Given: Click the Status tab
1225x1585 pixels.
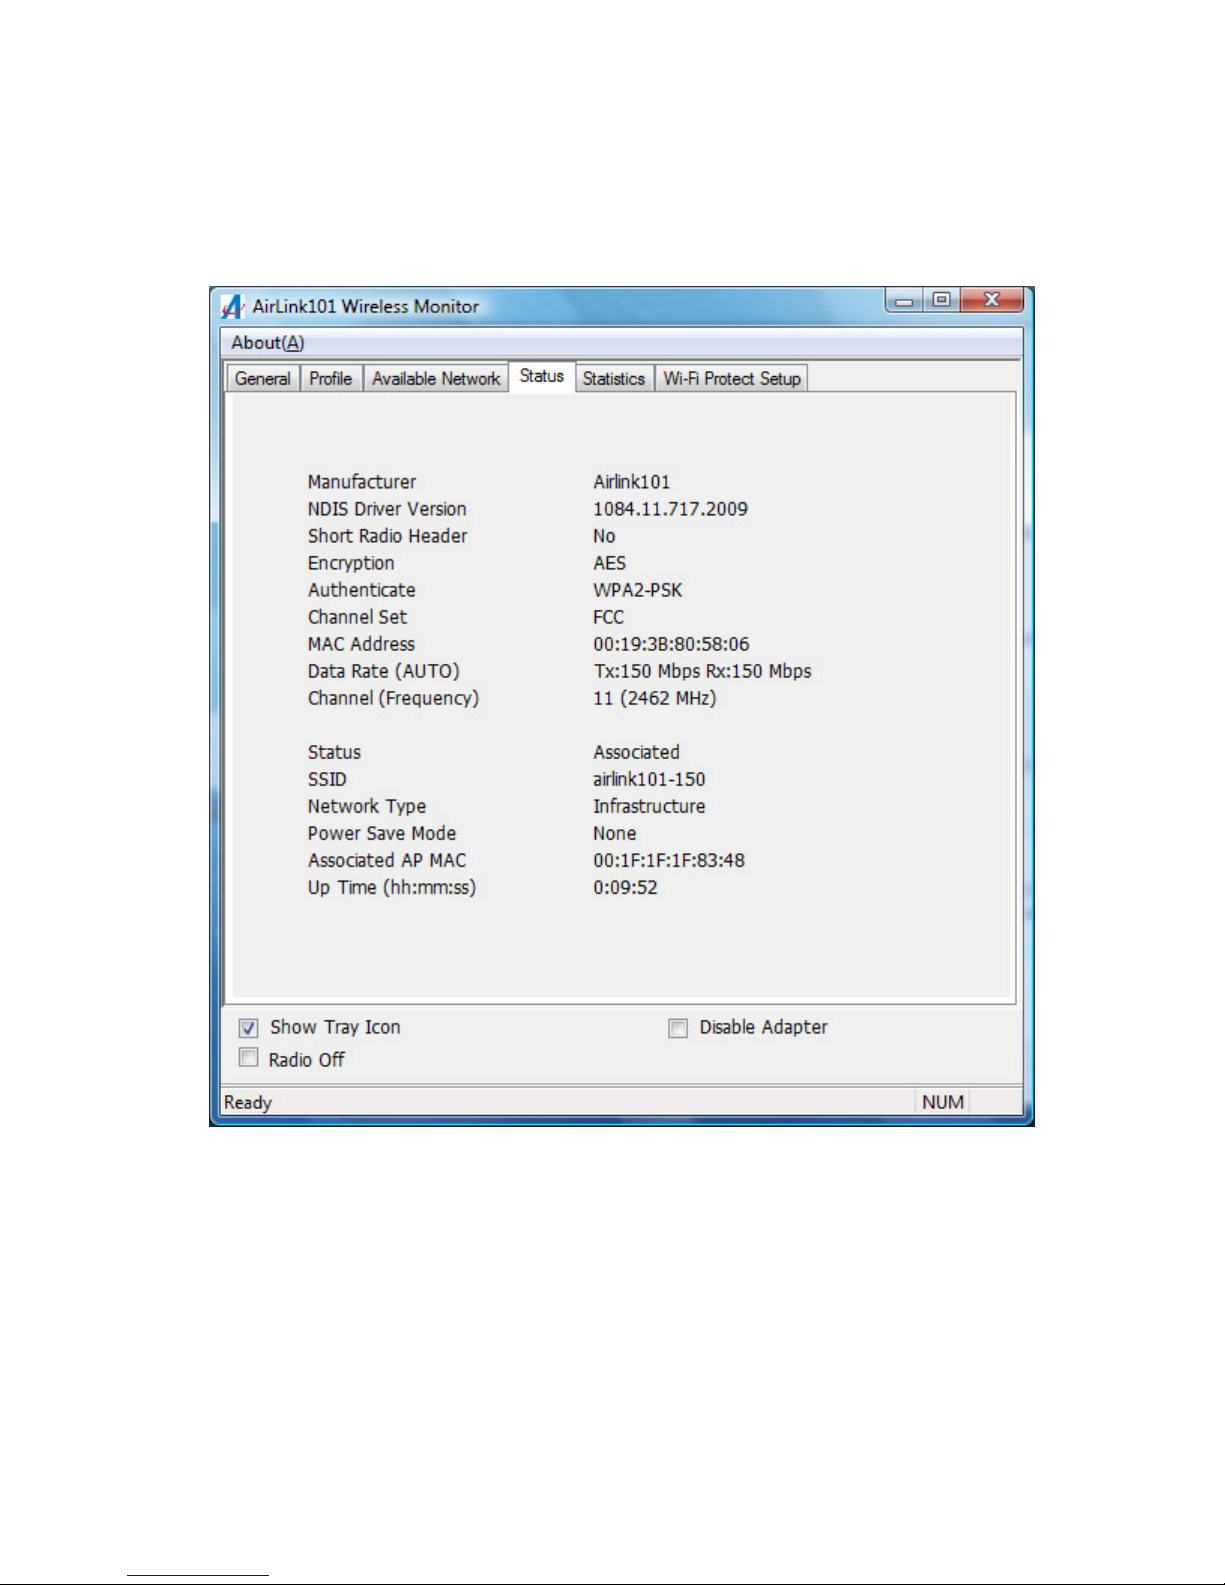Looking at the screenshot, I should [x=542, y=377].
